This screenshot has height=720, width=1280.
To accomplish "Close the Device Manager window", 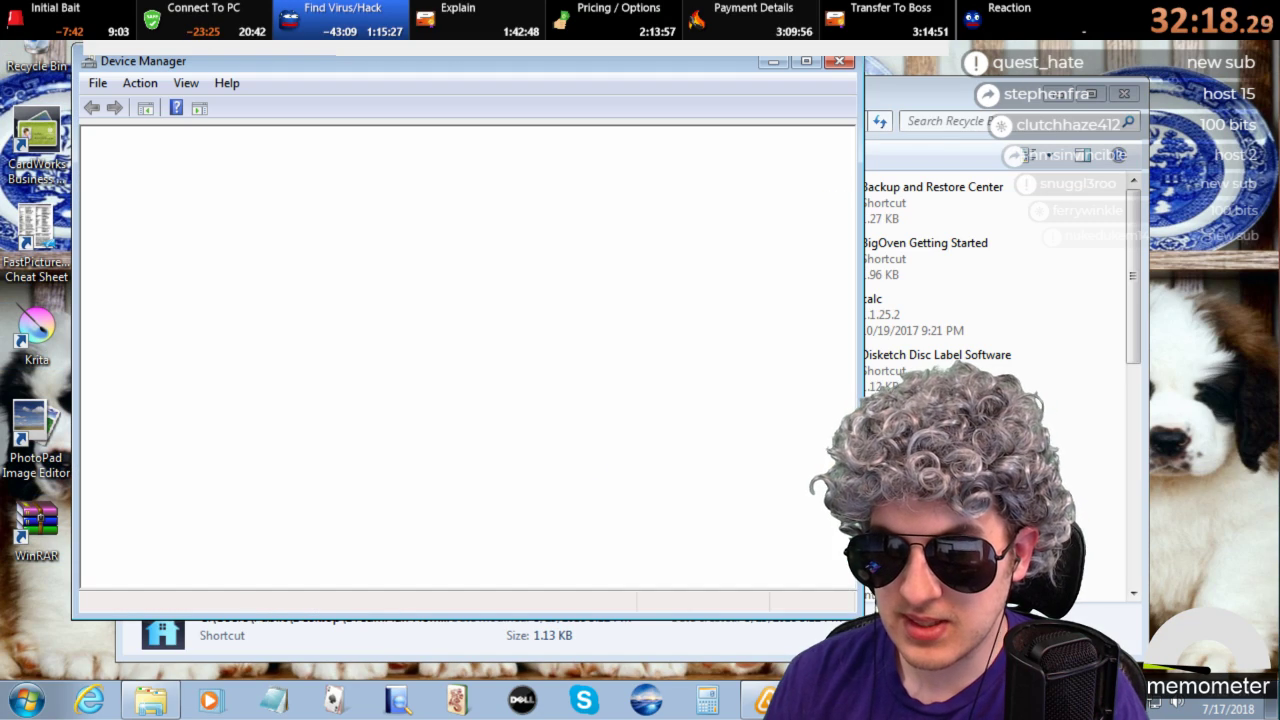I will [839, 62].
